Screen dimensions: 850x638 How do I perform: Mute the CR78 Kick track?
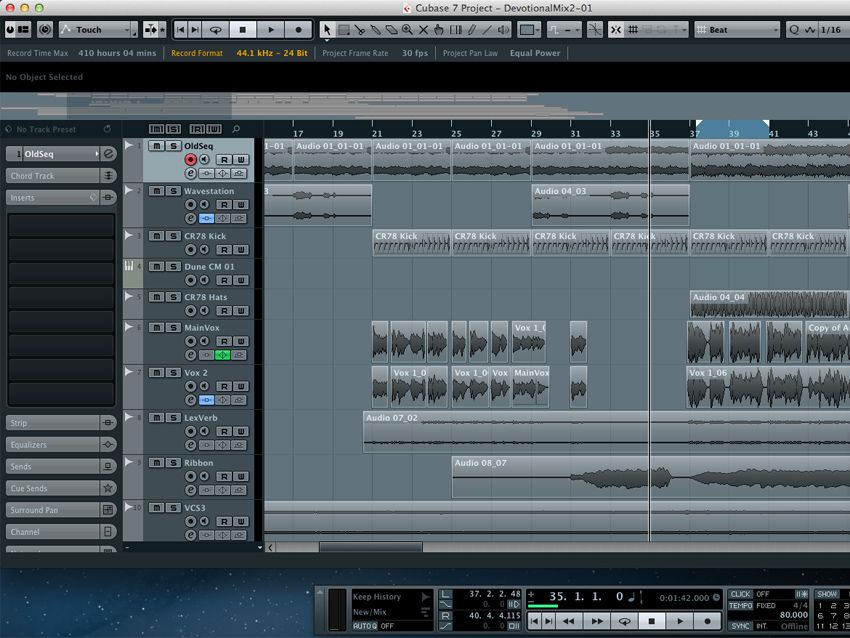click(157, 235)
